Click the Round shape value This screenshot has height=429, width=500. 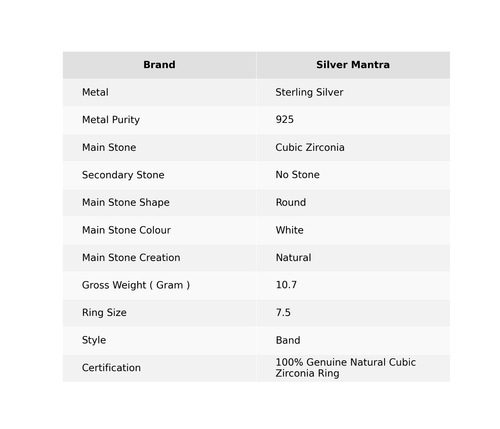pyautogui.click(x=291, y=202)
